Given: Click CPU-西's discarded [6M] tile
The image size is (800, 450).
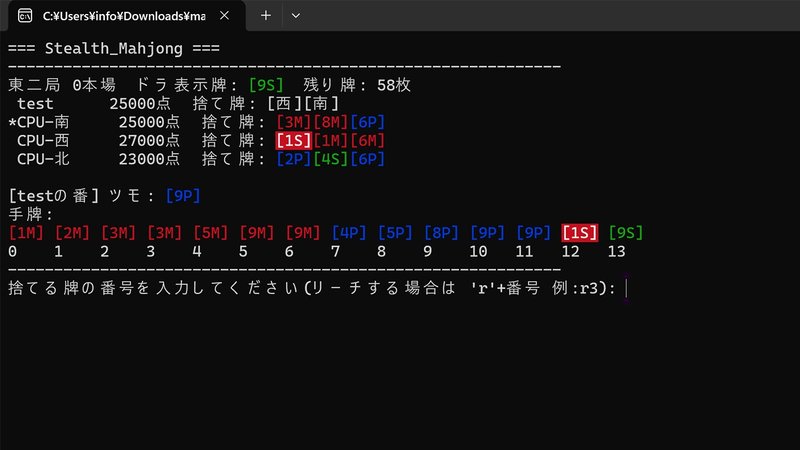Looking at the screenshot, I should pyautogui.click(x=367, y=141).
